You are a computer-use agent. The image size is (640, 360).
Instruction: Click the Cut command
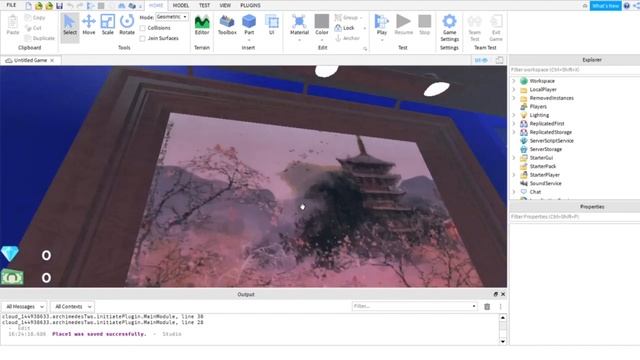point(33,28)
